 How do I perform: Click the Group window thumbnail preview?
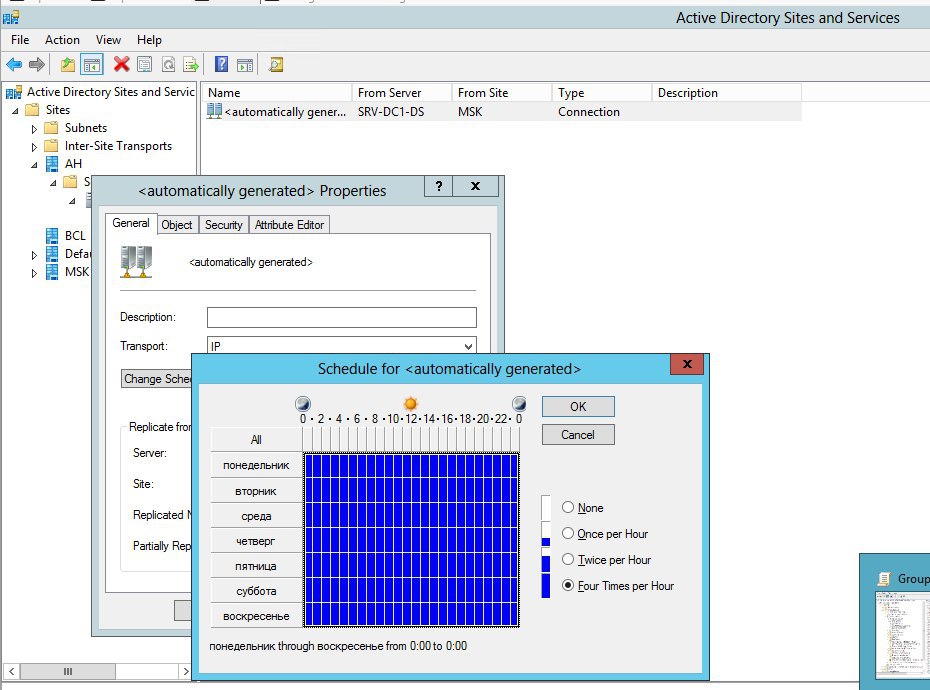(x=902, y=634)
